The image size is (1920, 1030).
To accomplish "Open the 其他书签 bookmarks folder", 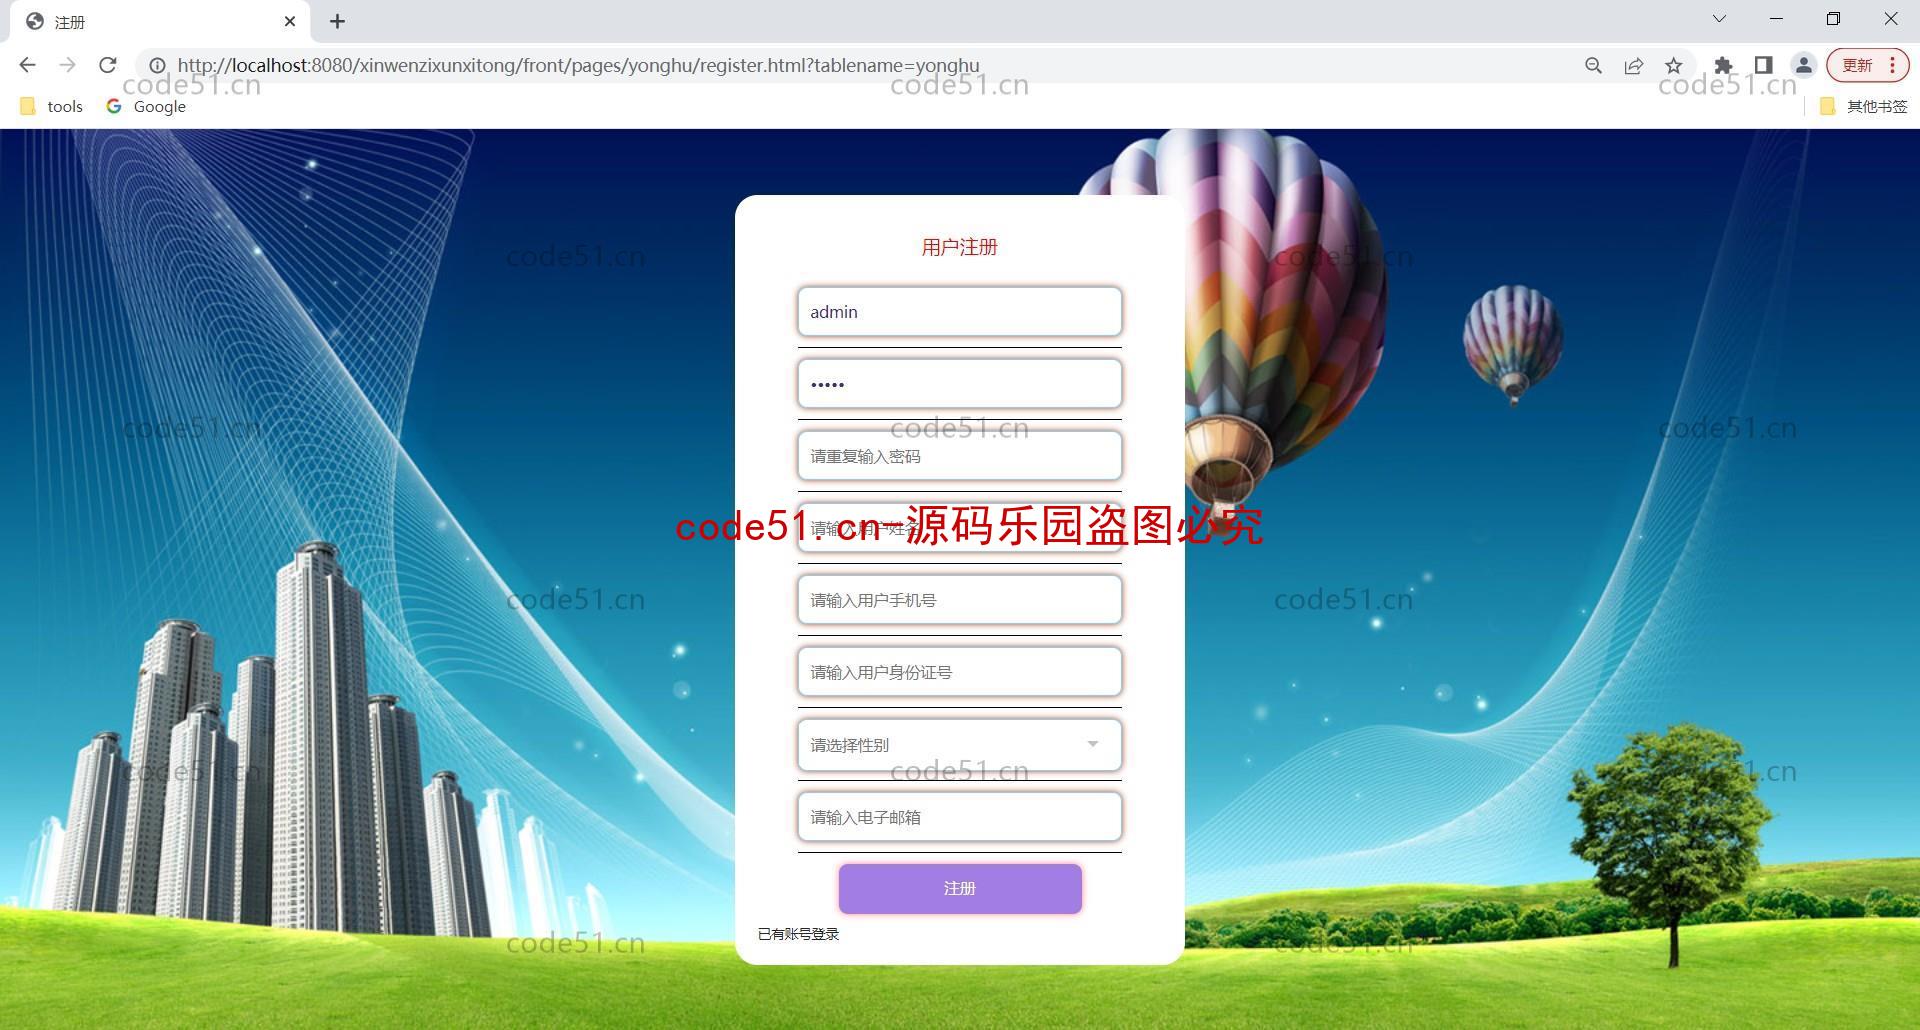I will tap(1863, 106).
